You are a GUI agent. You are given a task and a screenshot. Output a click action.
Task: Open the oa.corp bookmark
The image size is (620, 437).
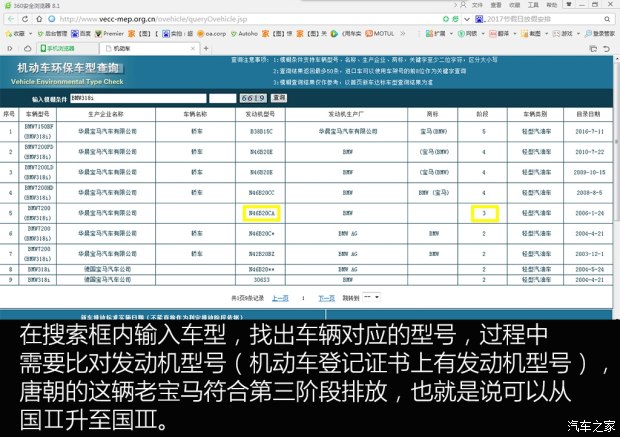212,34
